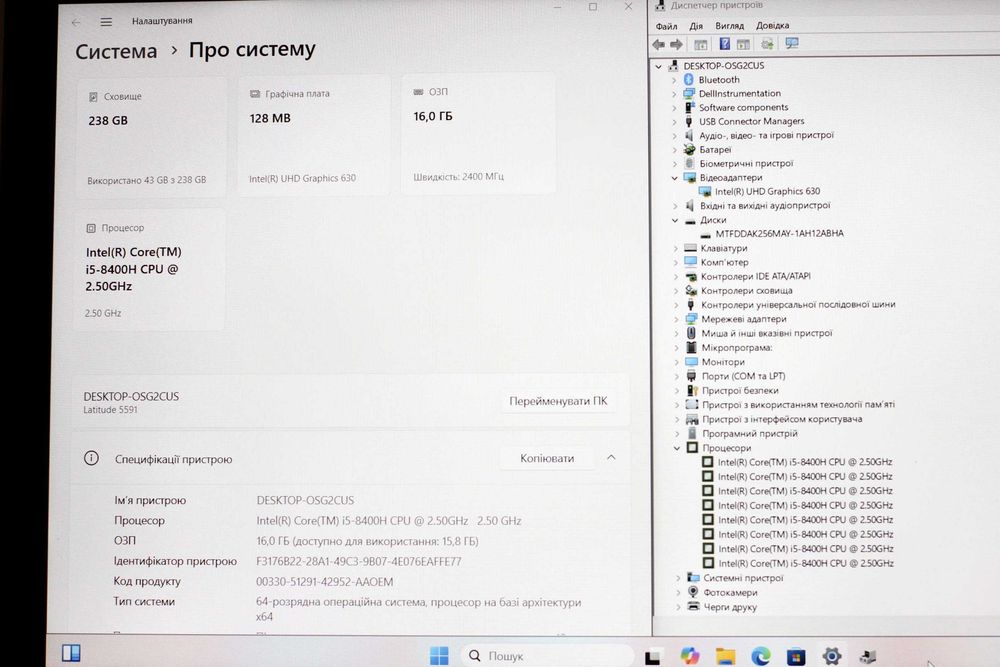1000x667 pixels.
Task: Expand the Мережеві адаптери category
Action: click(x=676, y=319)
